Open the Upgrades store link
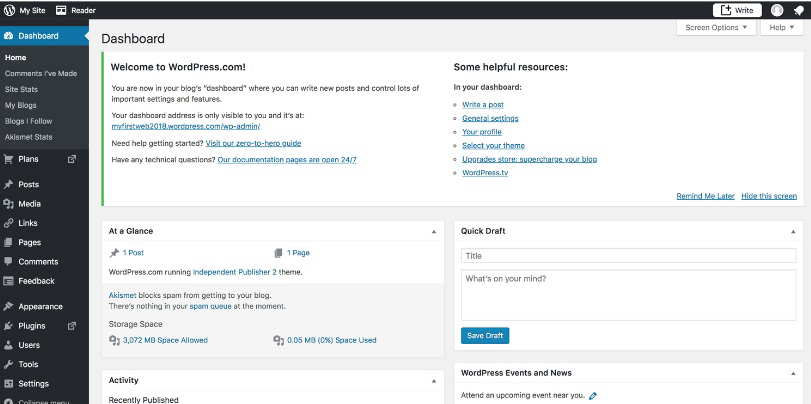The image size is (811, 404). tap(529, 159)
